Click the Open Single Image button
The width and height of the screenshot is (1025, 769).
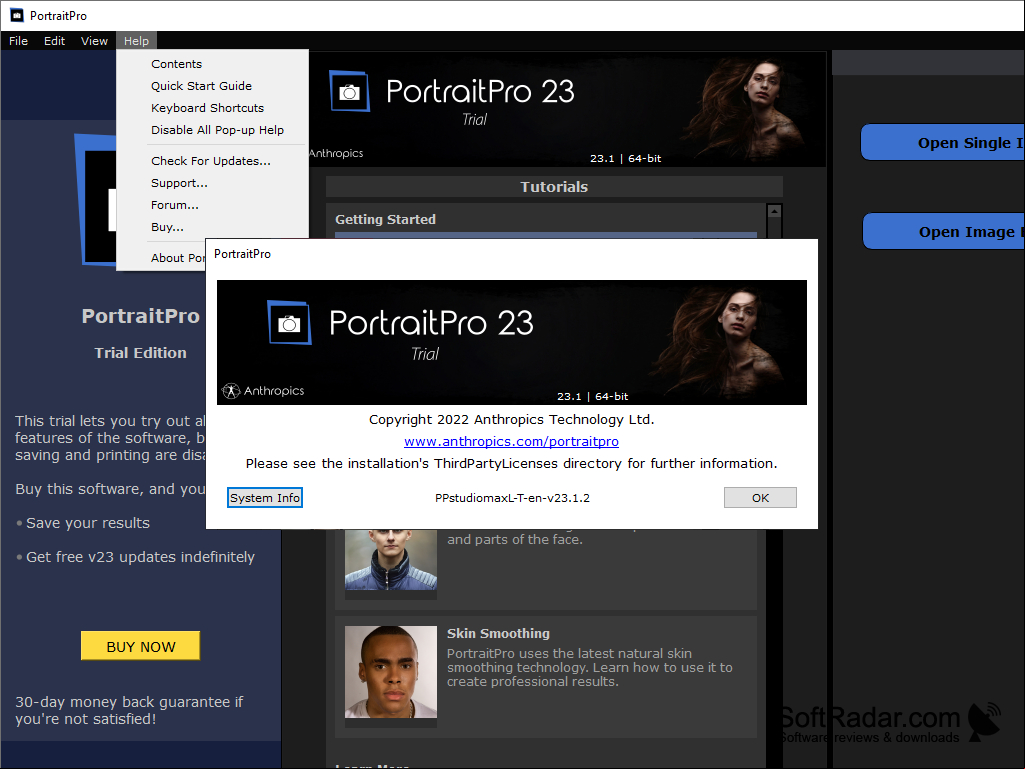click(943, 143)
